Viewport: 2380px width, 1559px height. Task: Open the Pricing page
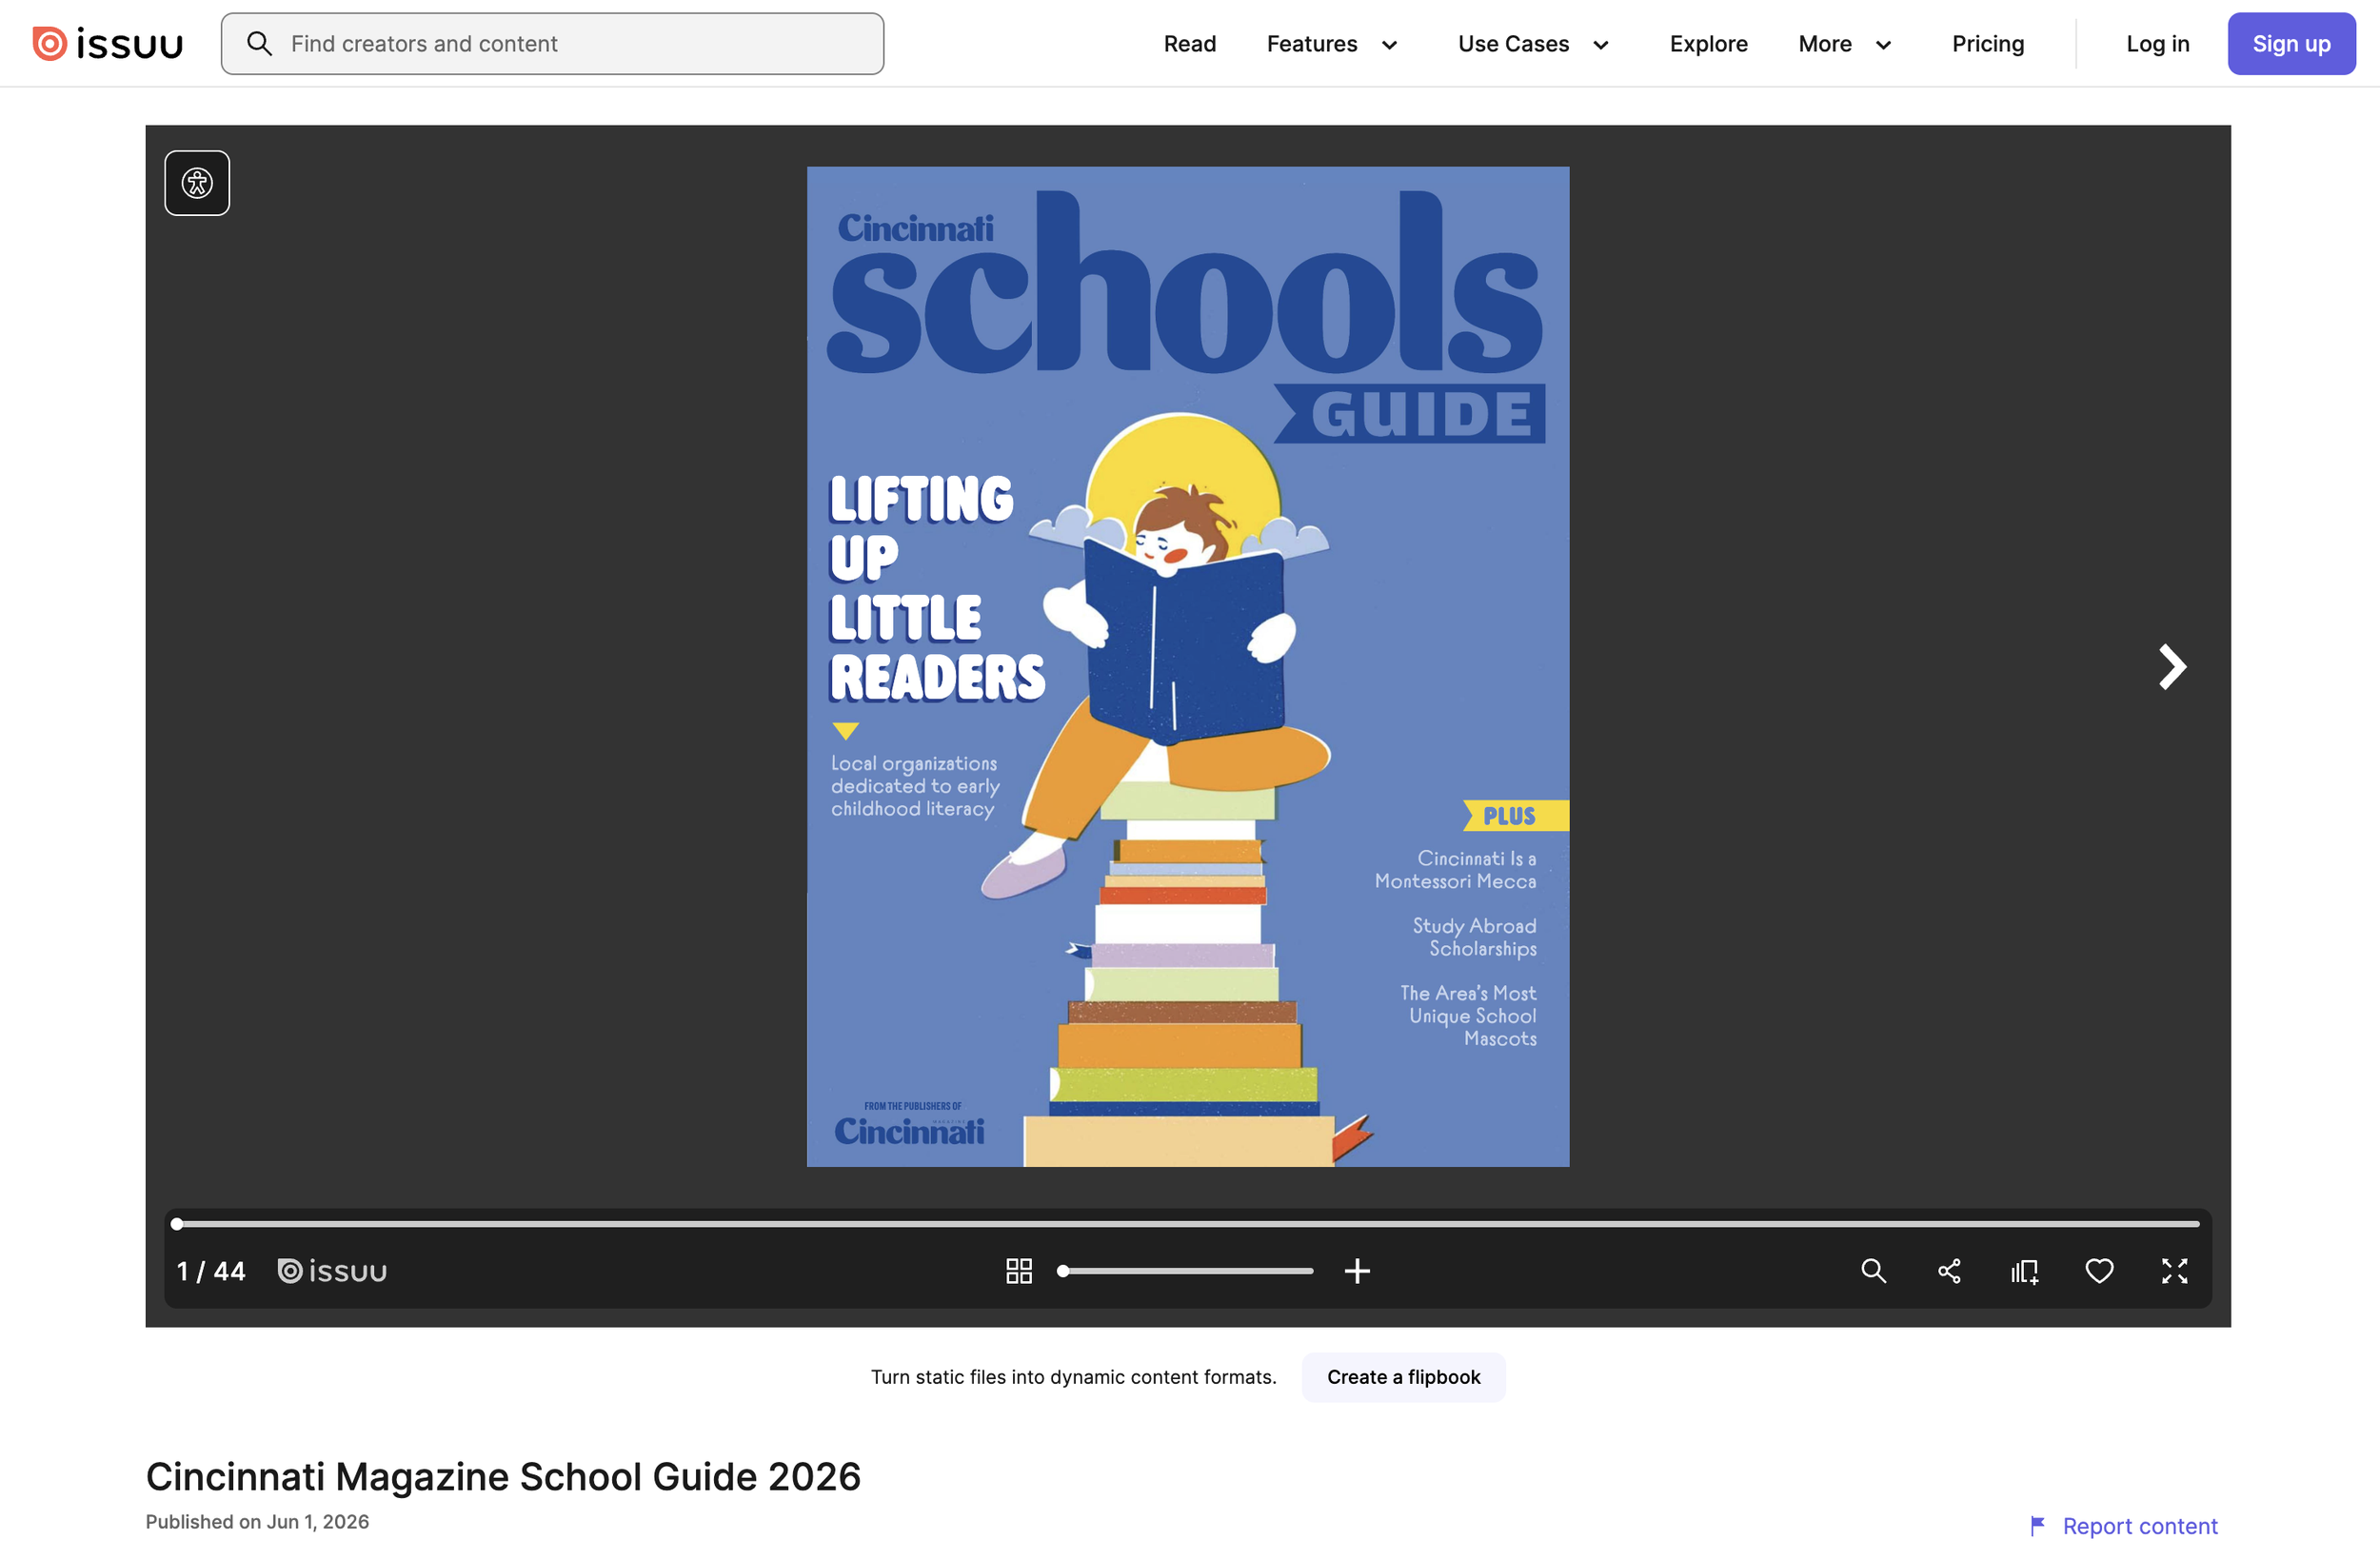pyautogui.click(x=1988, y=44)
